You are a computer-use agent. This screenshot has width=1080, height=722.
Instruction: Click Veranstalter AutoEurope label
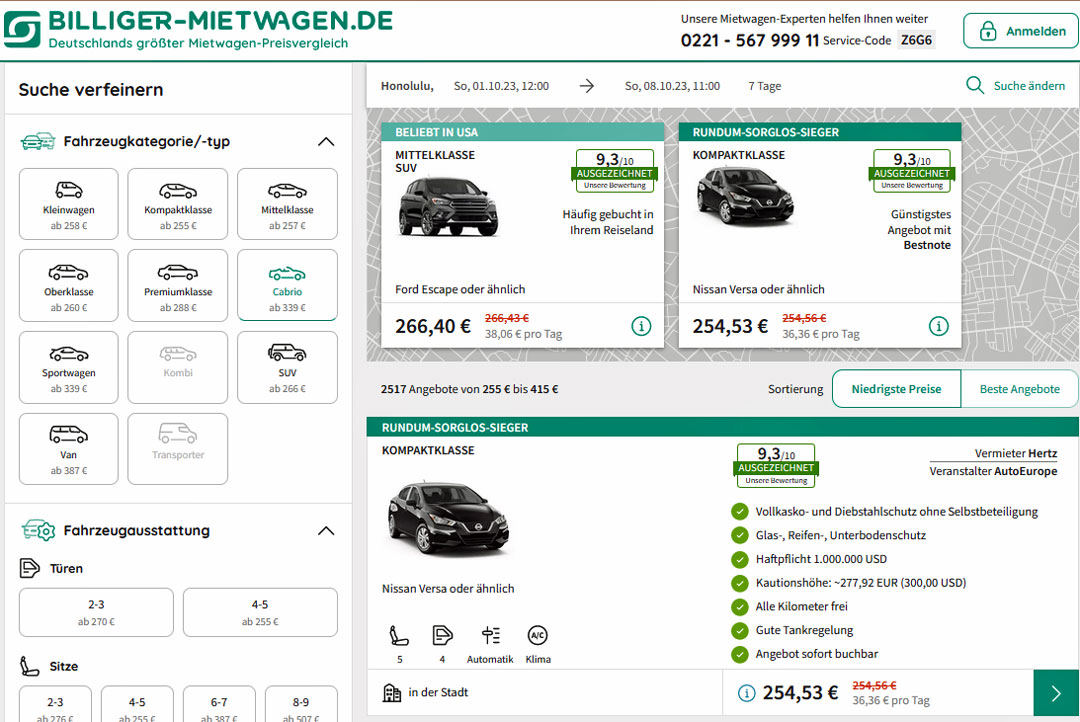(993, 471)
